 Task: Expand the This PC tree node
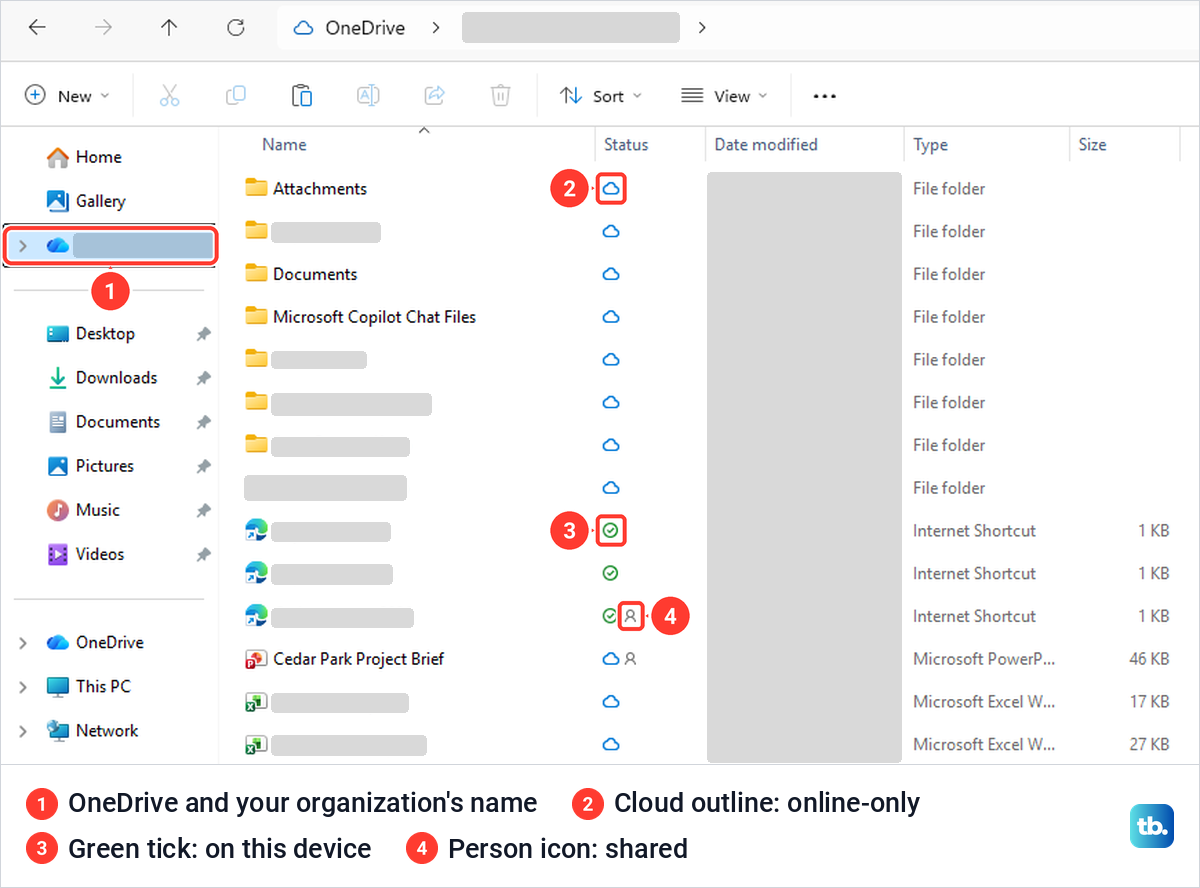(x=23, y=687)
